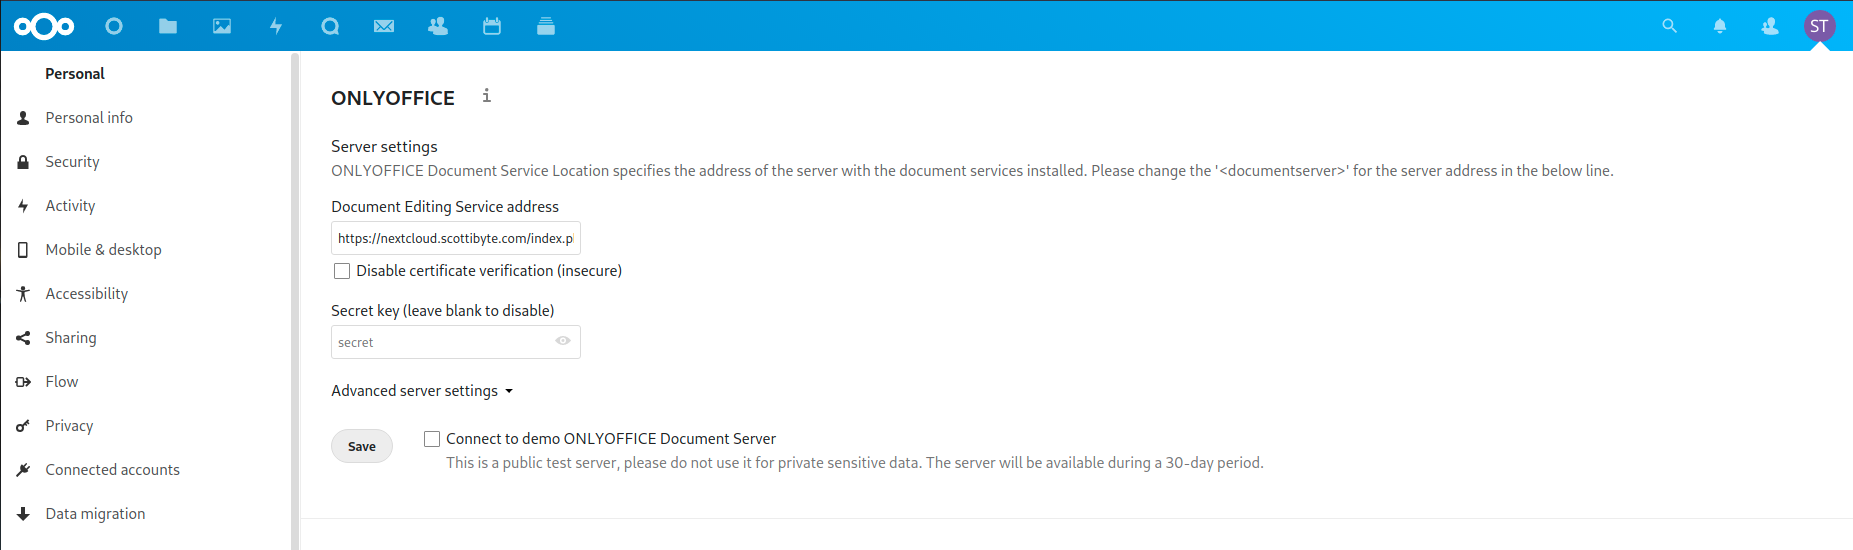The height and width of the screenshot is (550, 1853).
Task: Expand Advanced server settings
Action: pyautogui.click(x=422, y=391)
